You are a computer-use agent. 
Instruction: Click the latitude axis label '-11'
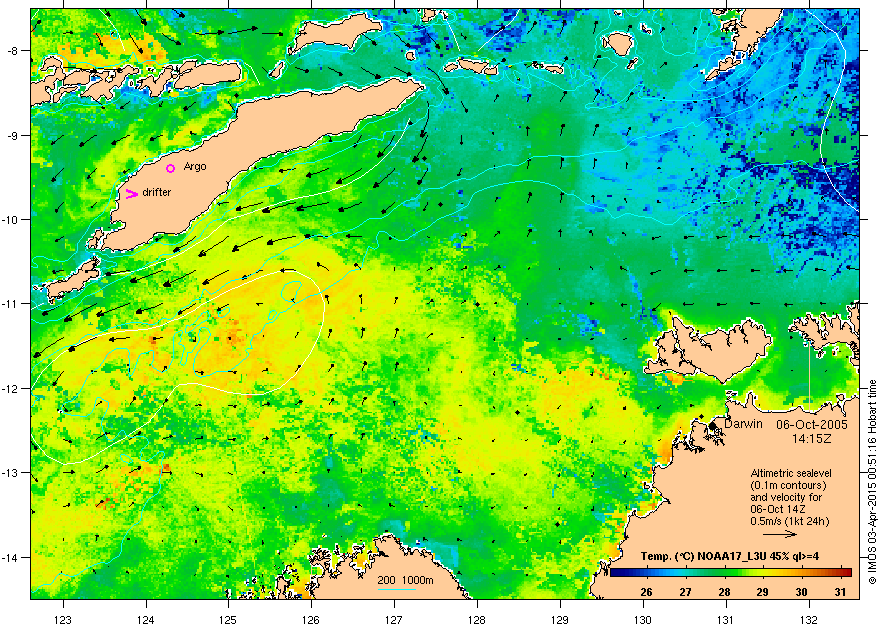[11, 303]
